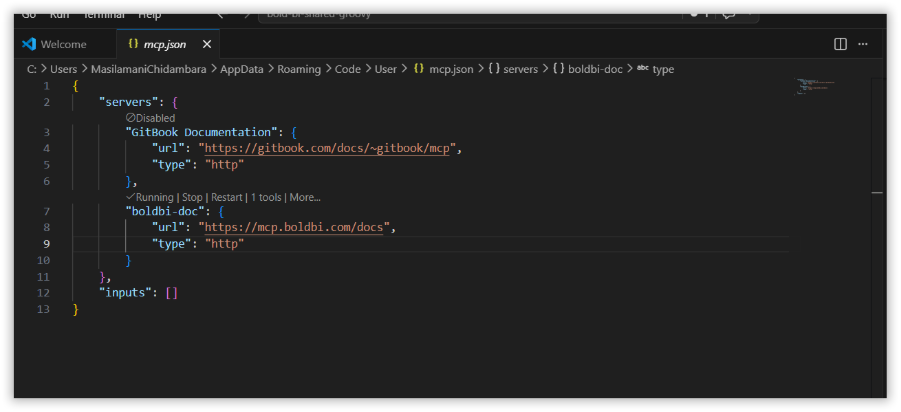Open the servers symbol breadcrumb
901x412 pixels.
click(513, 69)
